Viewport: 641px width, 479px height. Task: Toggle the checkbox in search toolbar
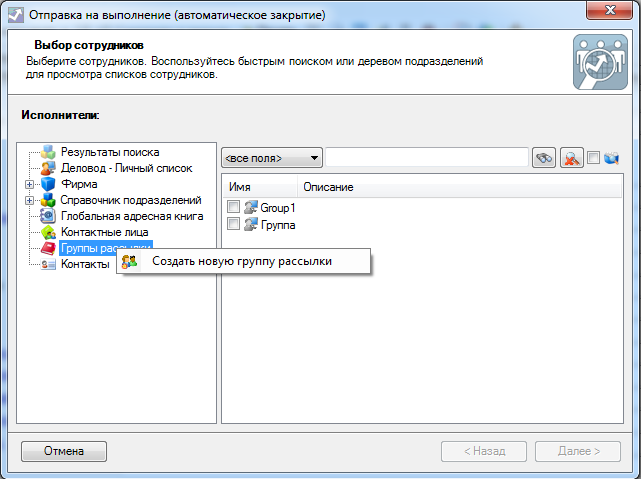click(593, 158)
